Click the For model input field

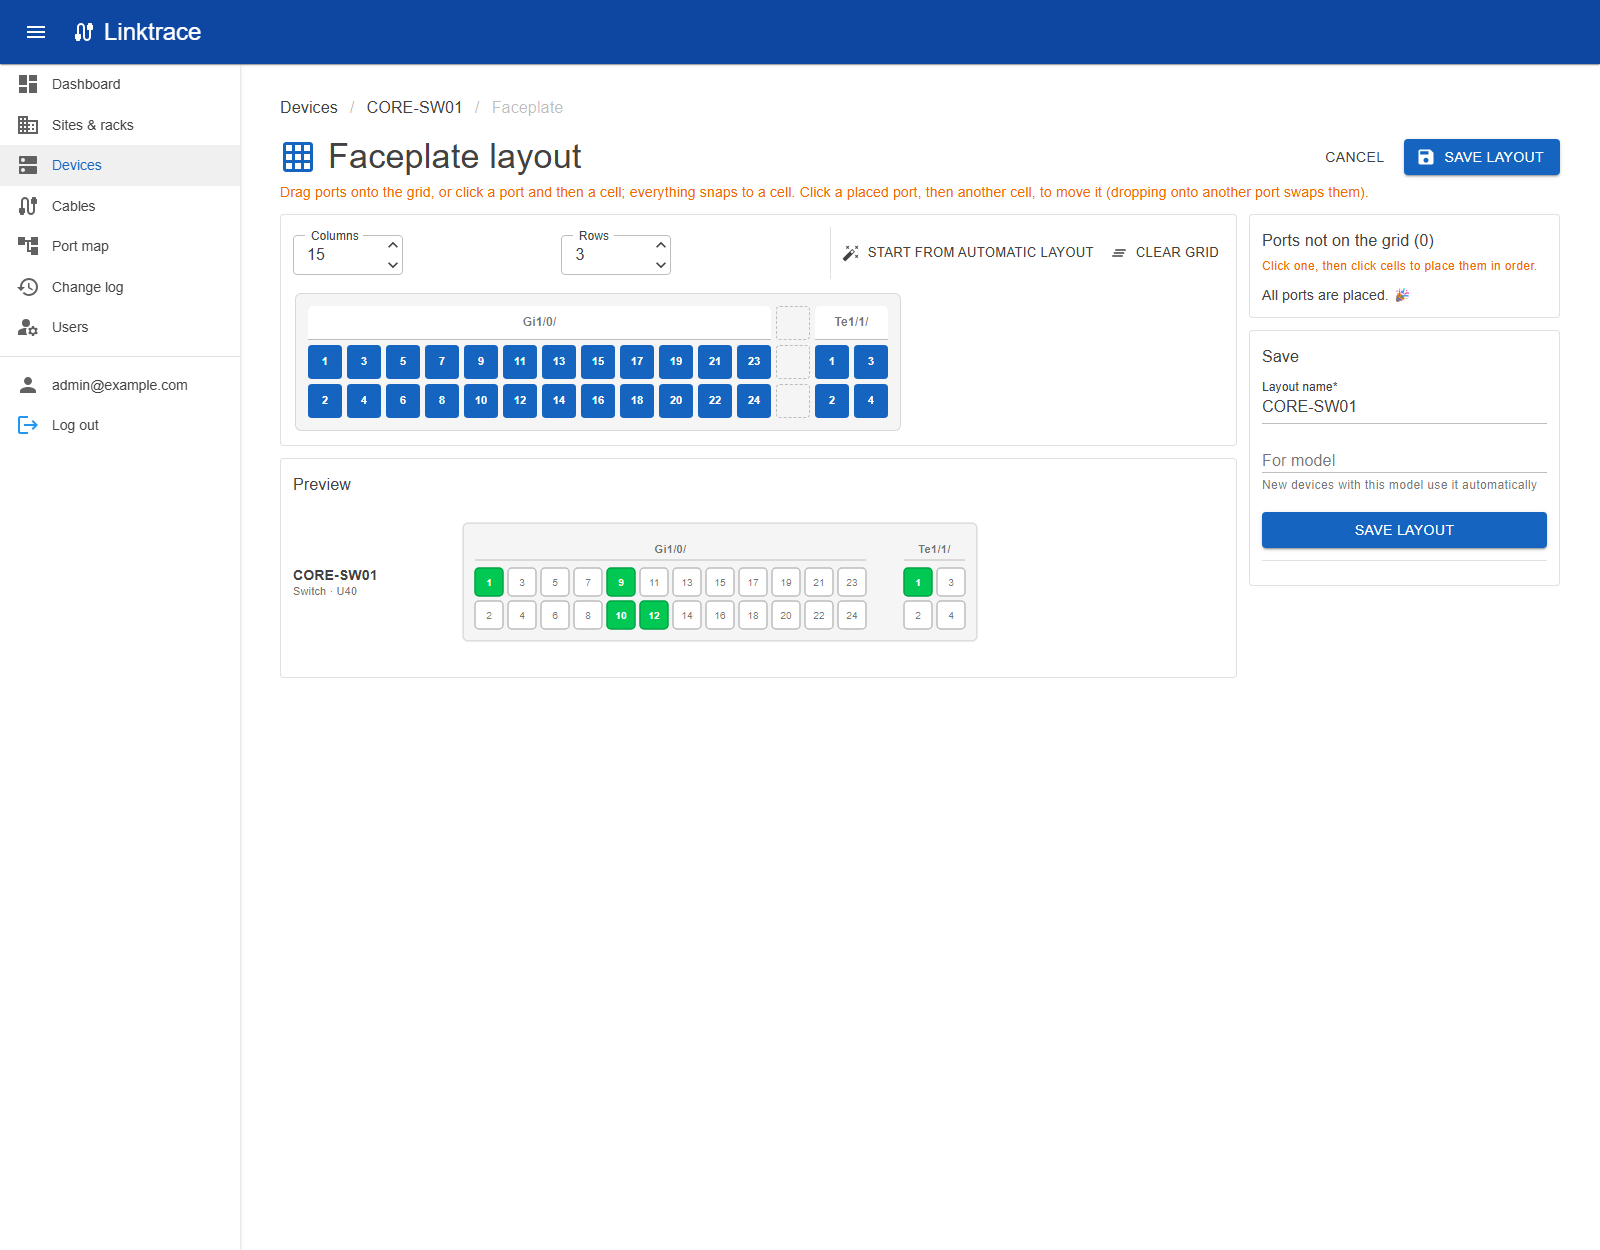pos(1404,460)
